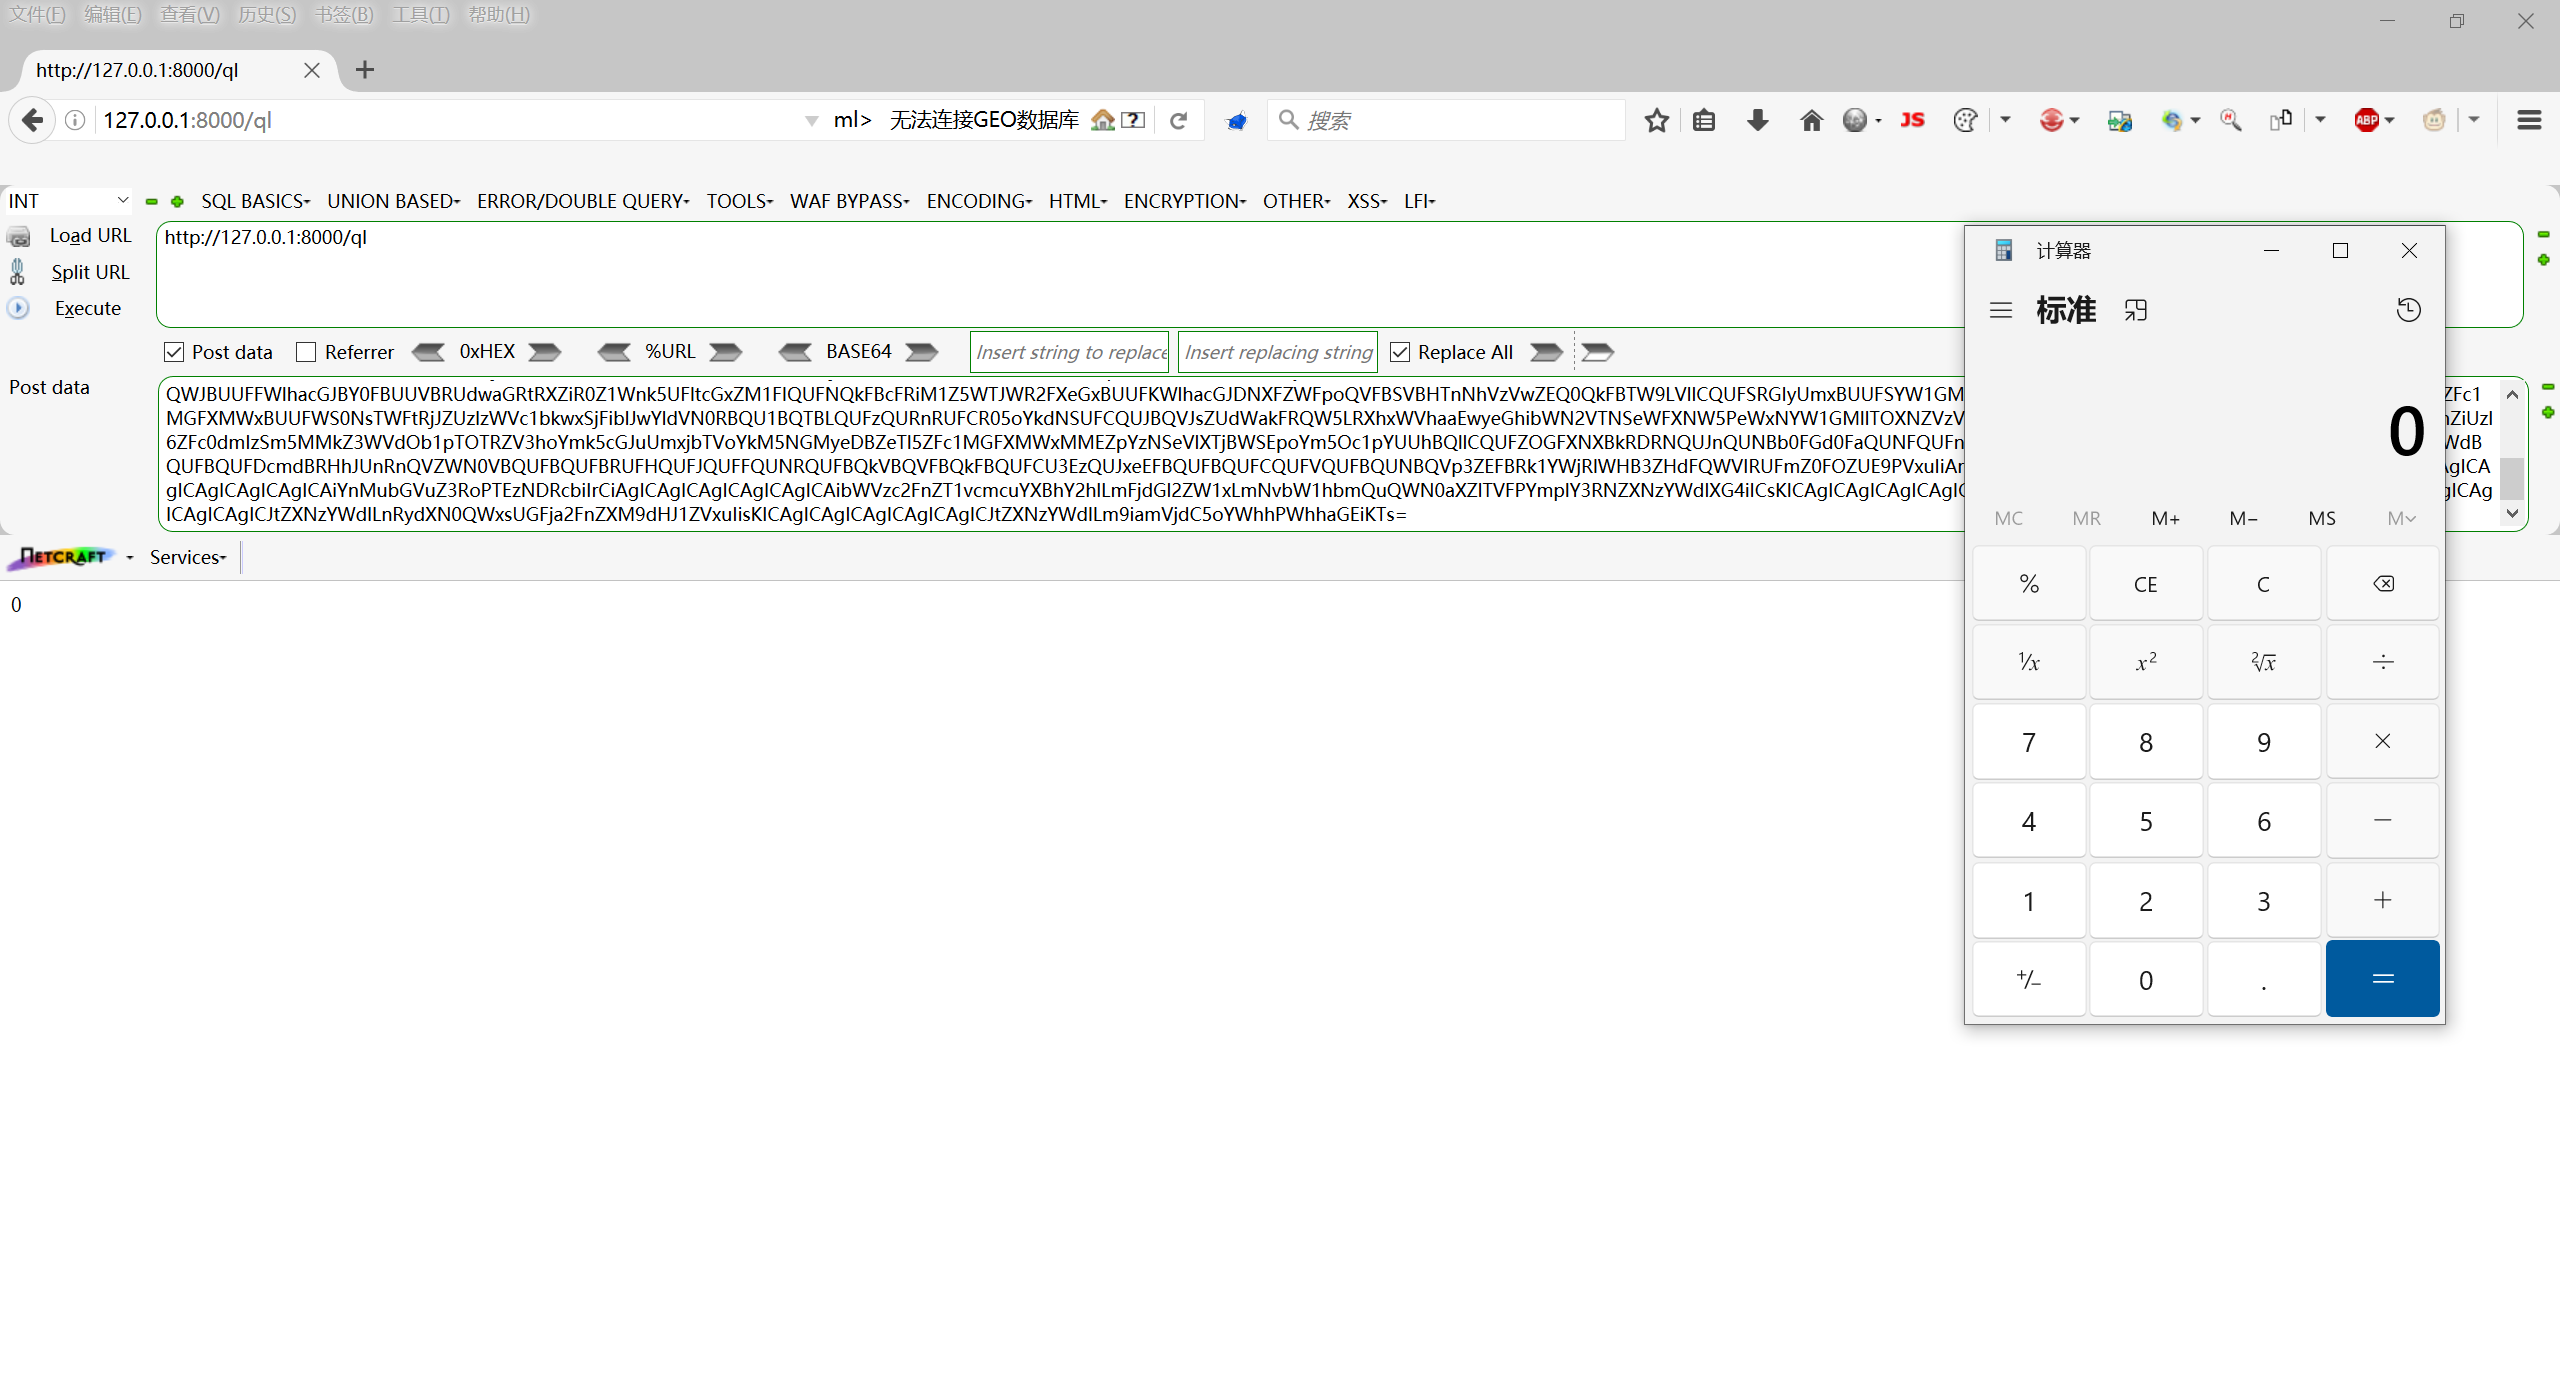Screen dimensions: 2560x1380
Task: Click the arrow right of Replace All
Action: 1546,352
